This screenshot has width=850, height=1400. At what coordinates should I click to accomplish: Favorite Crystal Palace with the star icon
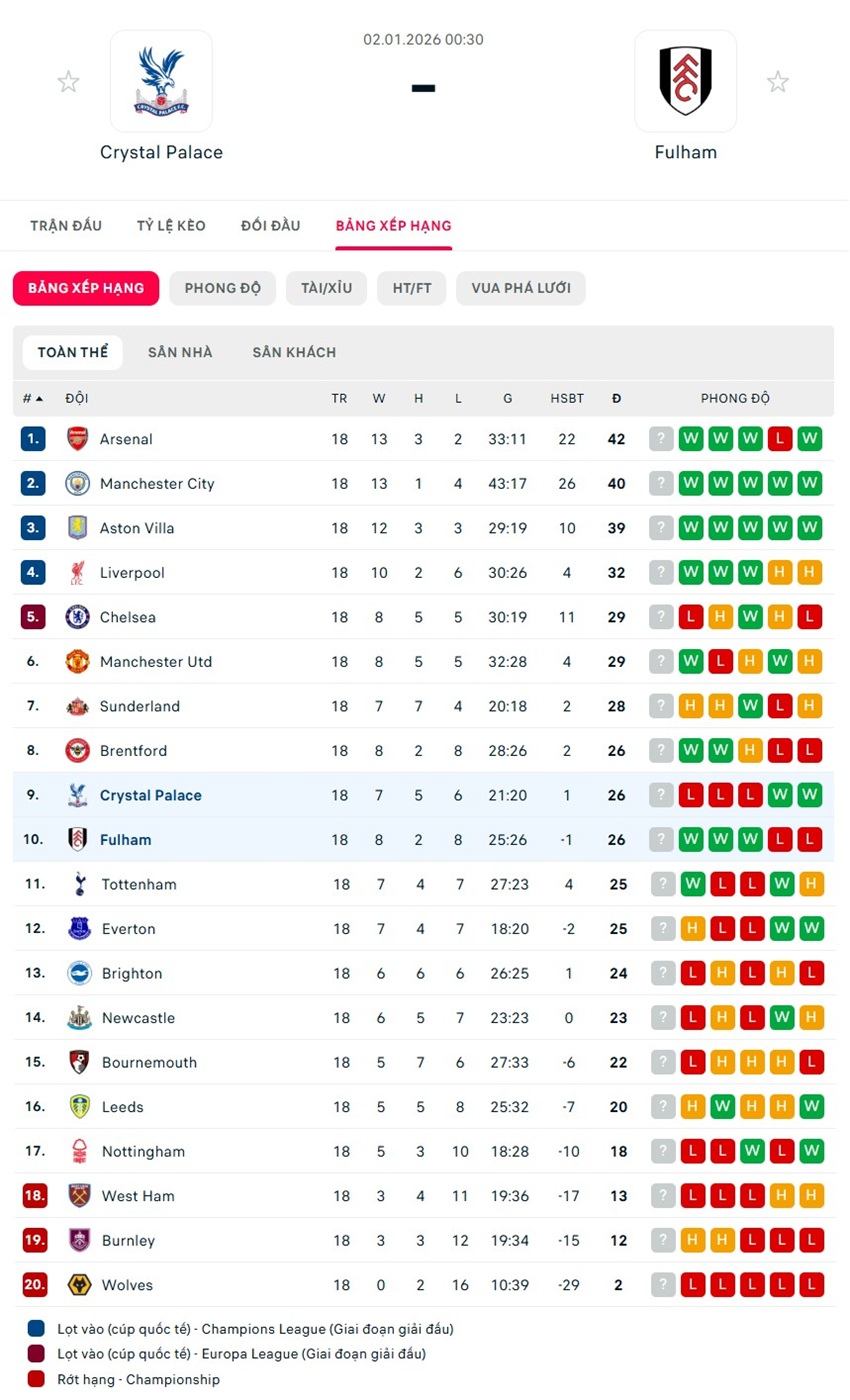pos(68,82)
